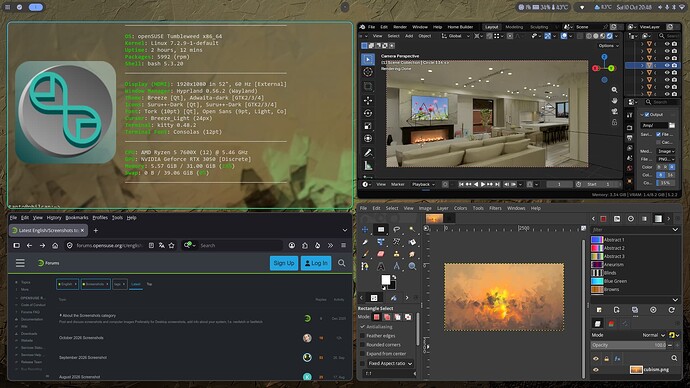The height and width of the screenshot is (388, 690).
Task: Click refresh gradients icon in GIMP panel
Action: (672, 310)
